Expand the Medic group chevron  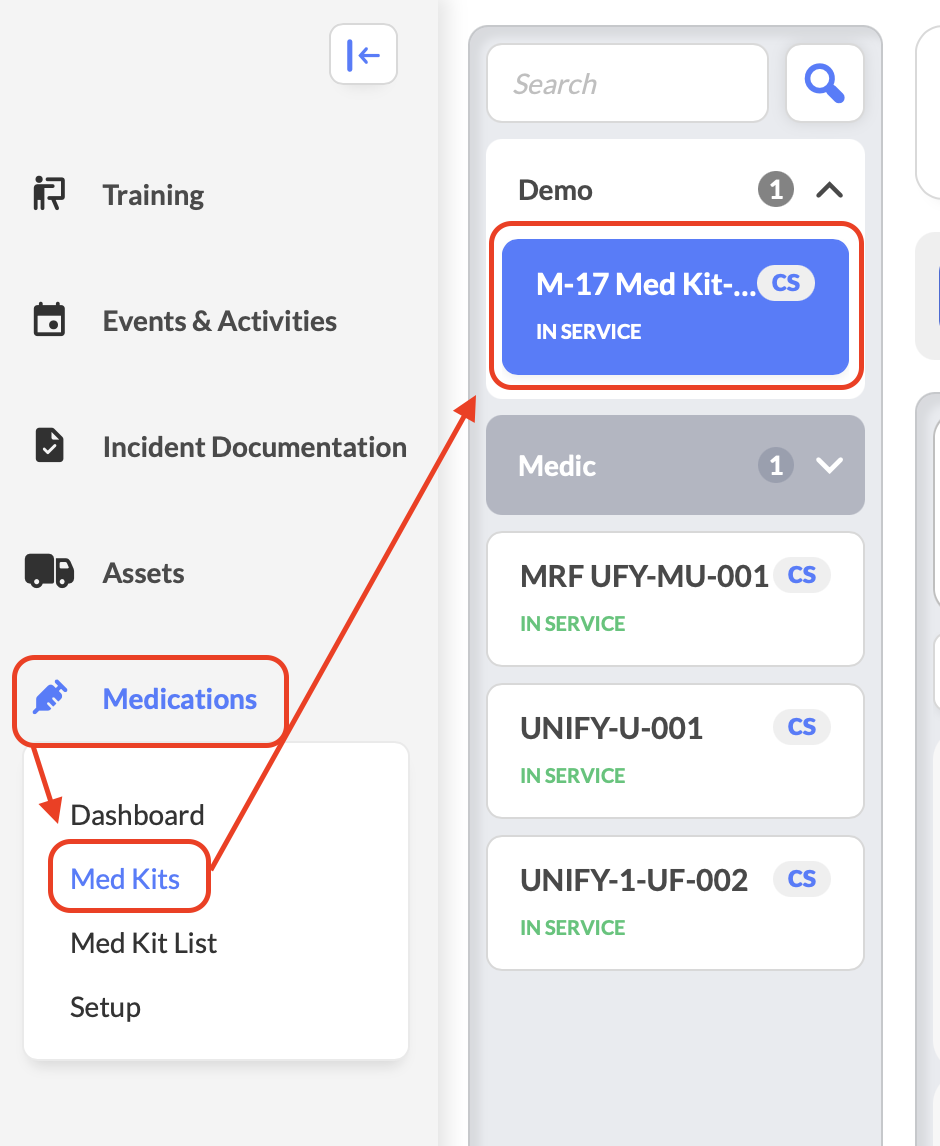[x=829, y=465]
